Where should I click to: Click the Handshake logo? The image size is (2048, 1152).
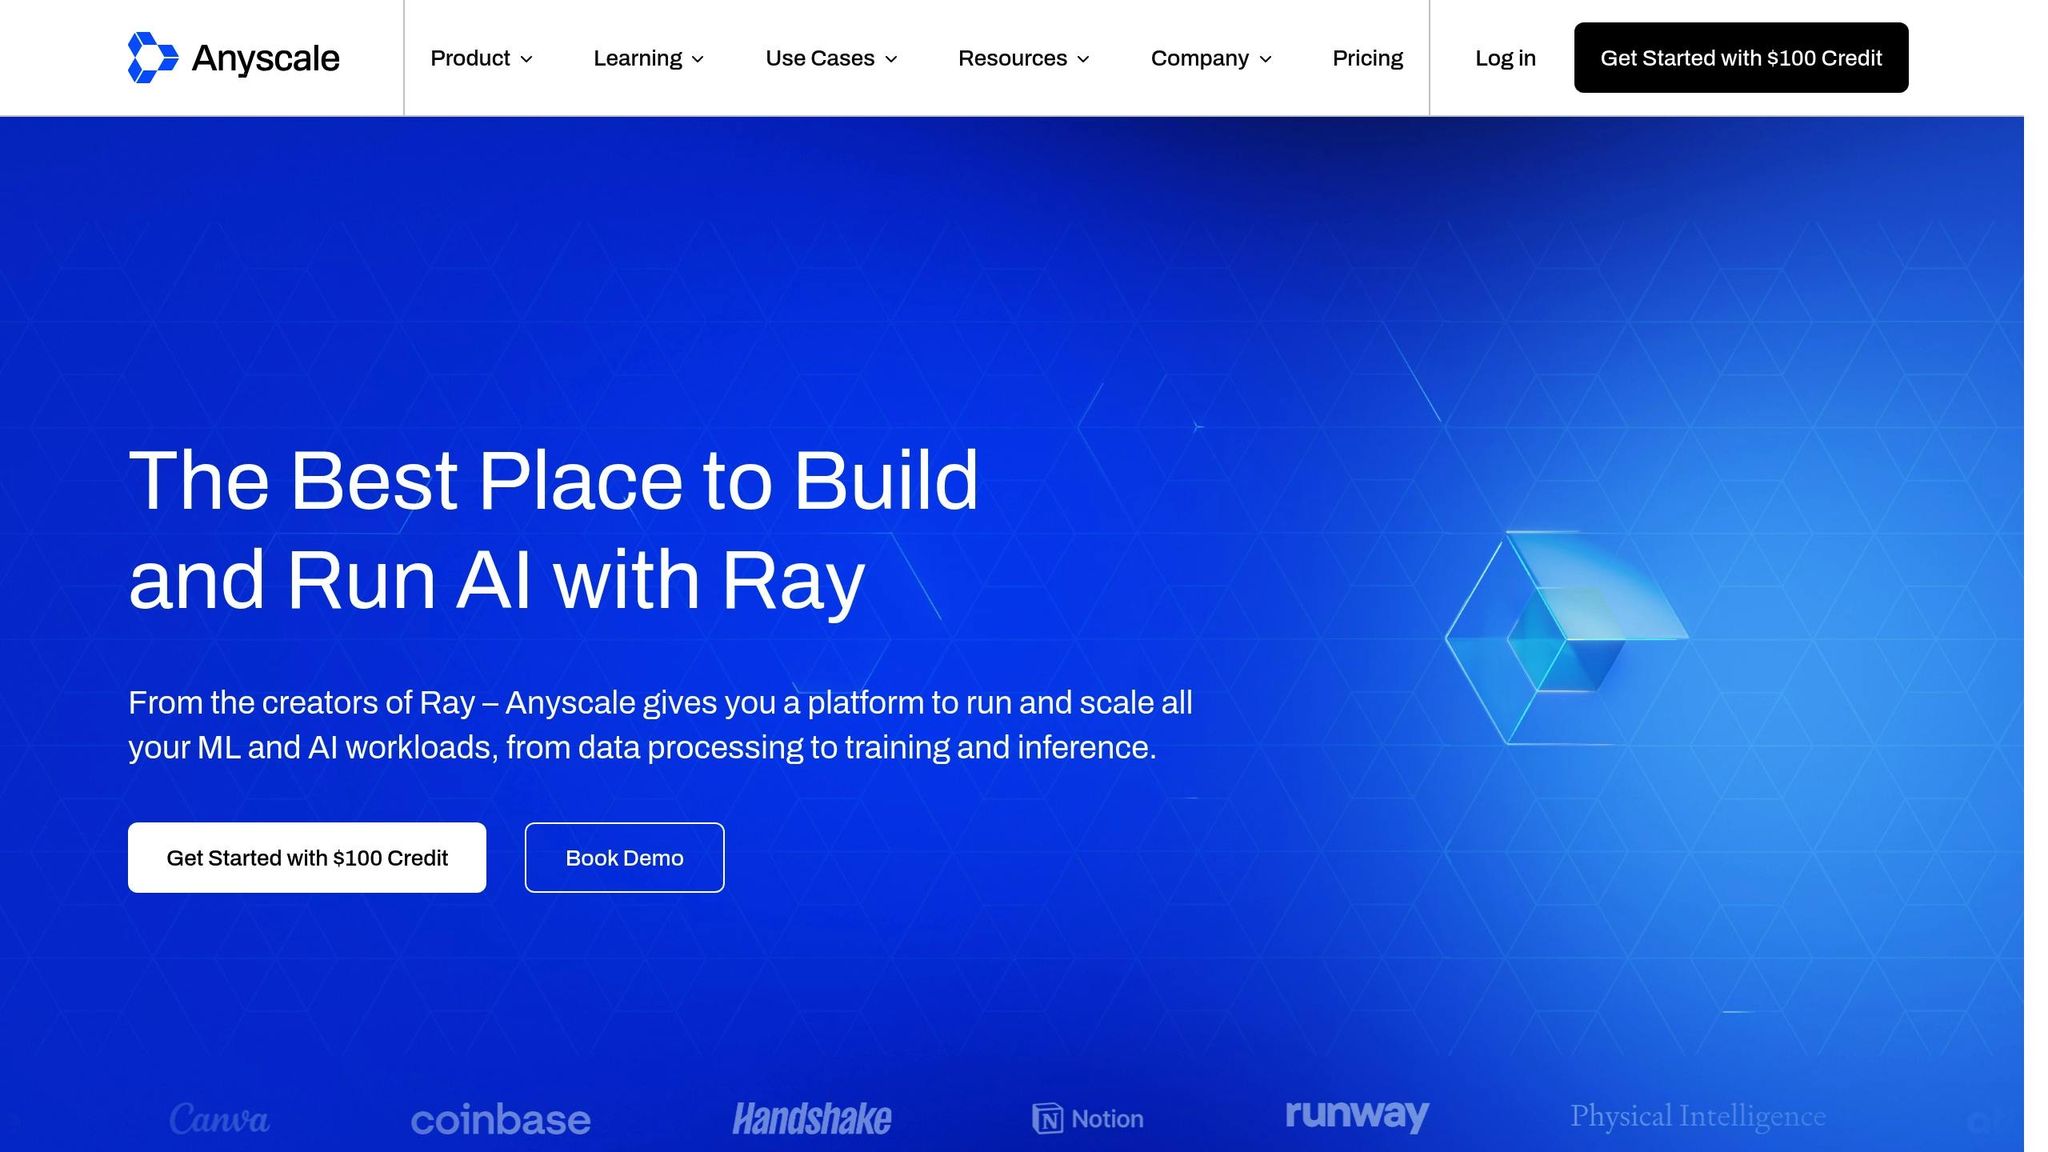[x=812, y=1118]
